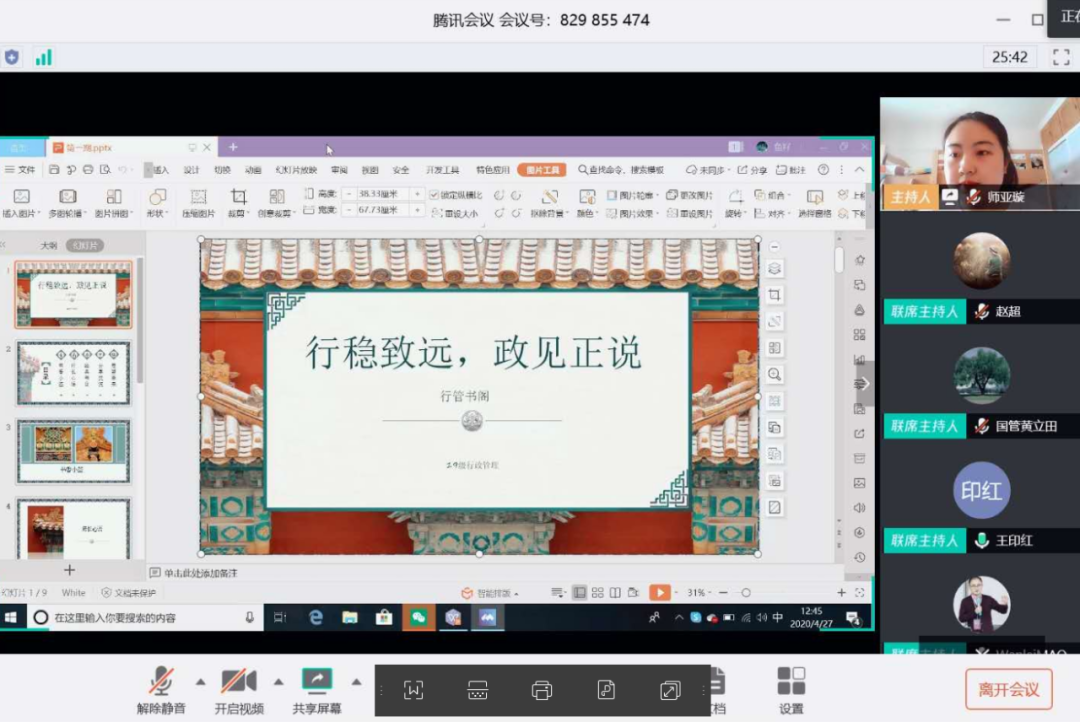Click the Reset Size (重设大小) button
The height and width of the screenshot is (722, 1080).
(455, 213)
